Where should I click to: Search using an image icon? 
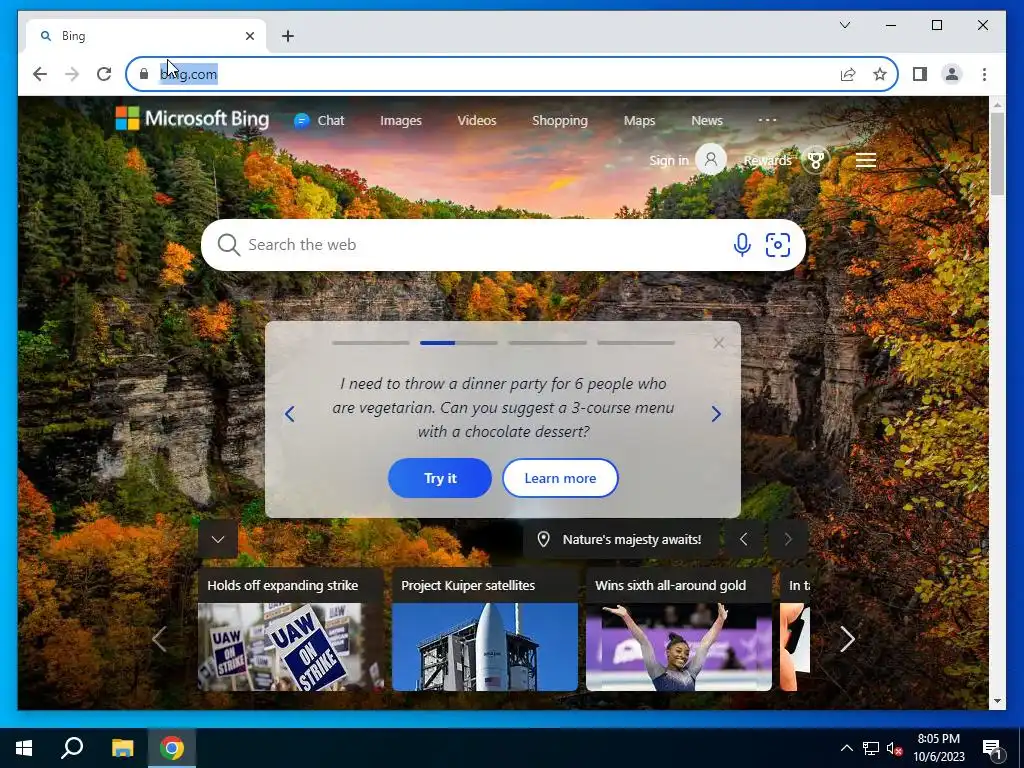point(777,245)
